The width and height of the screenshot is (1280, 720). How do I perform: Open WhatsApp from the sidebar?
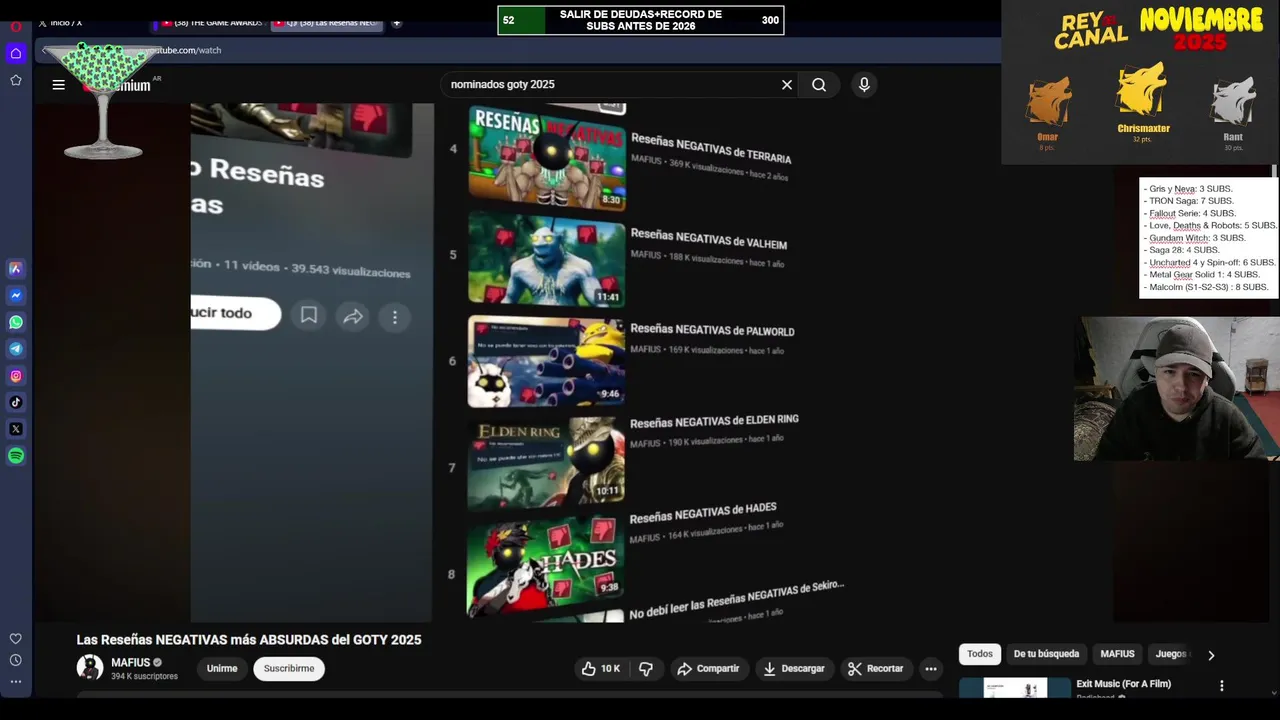point(16,322)
